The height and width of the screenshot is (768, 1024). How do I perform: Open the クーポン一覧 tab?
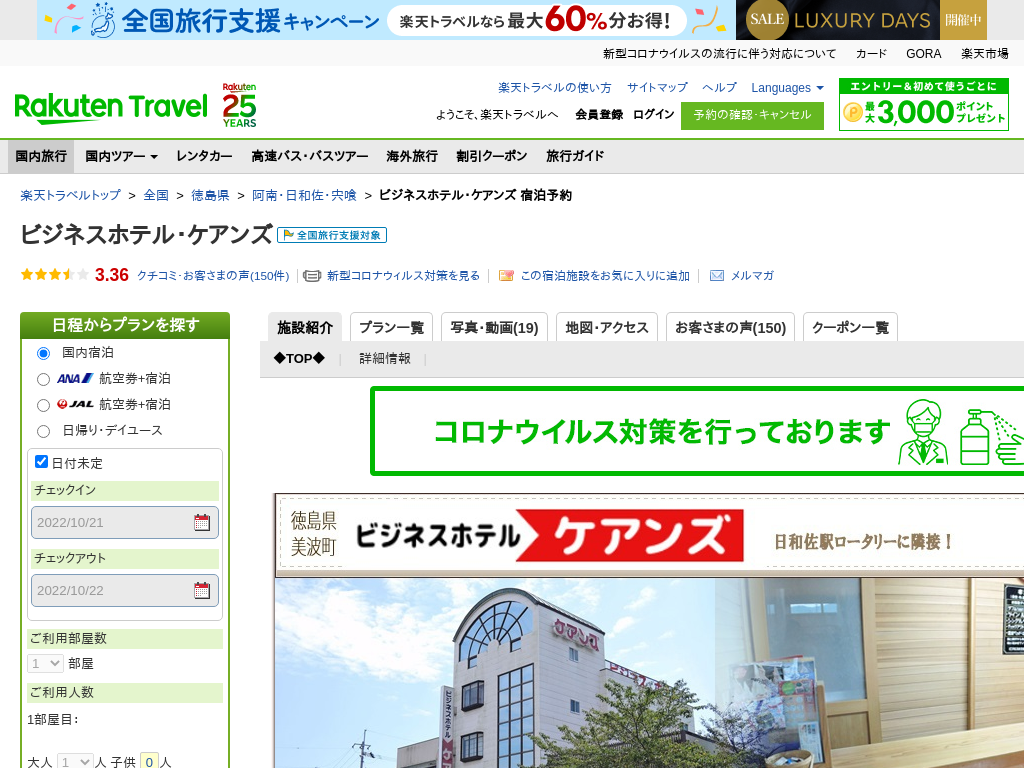(850, 327)
